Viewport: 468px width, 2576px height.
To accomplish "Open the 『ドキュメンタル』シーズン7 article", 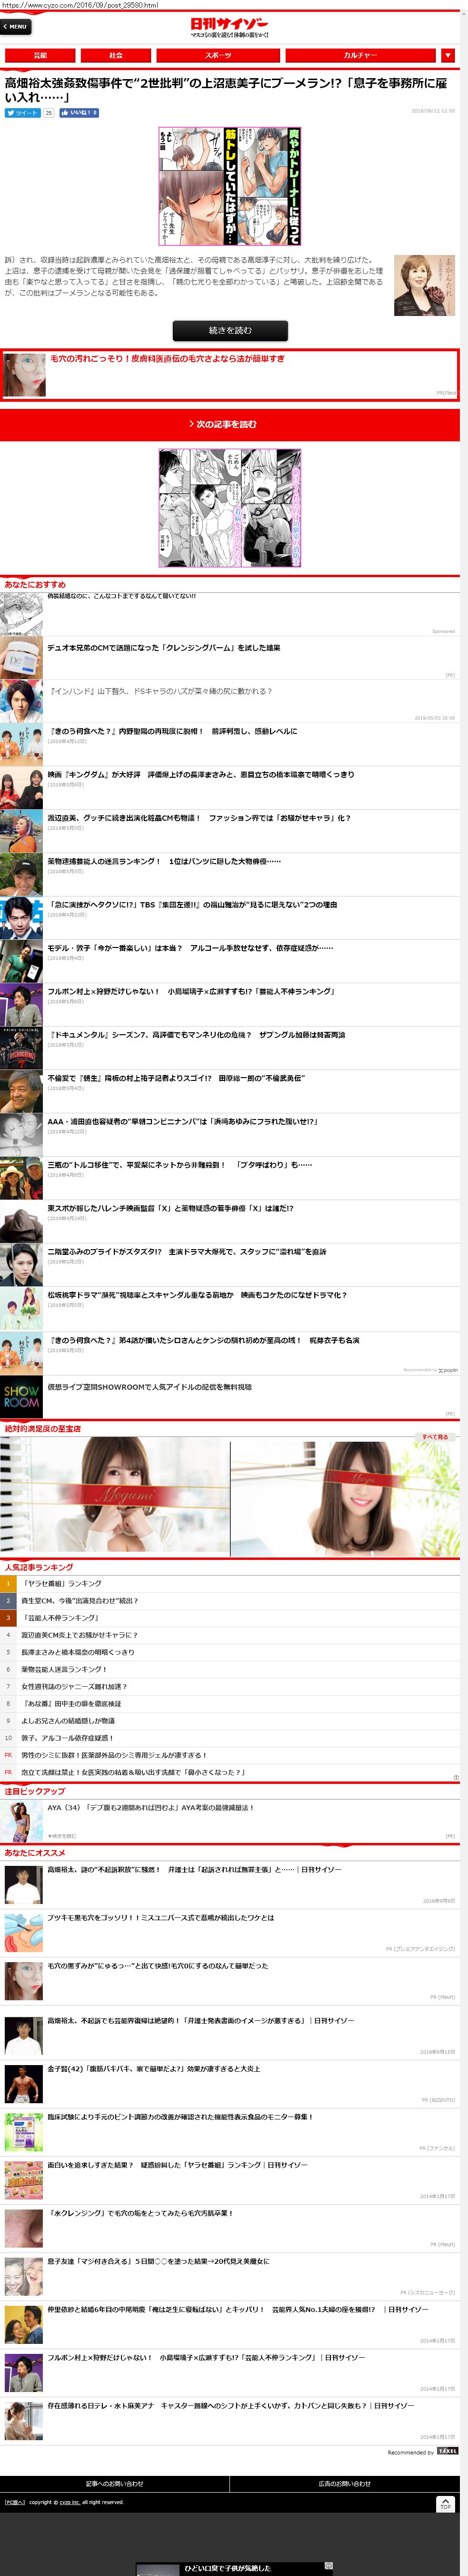I will (x=197, y=1034).
